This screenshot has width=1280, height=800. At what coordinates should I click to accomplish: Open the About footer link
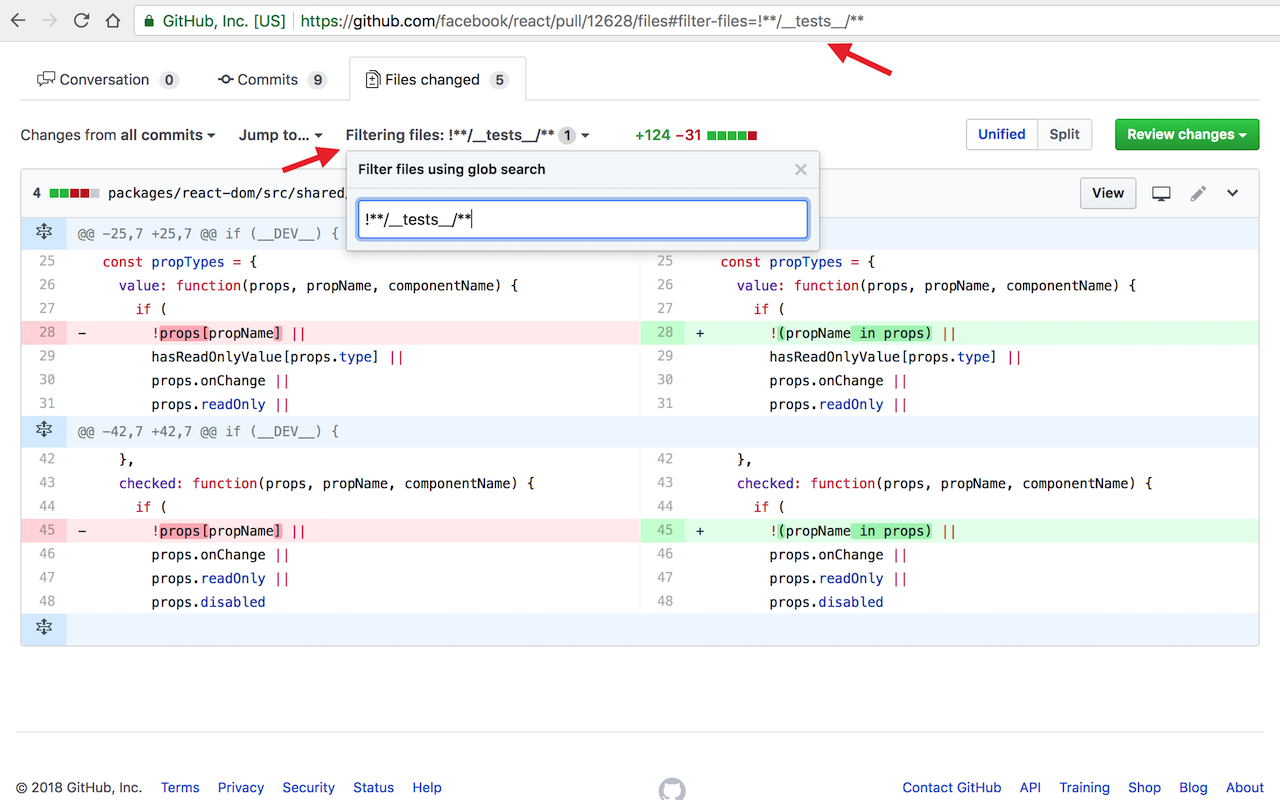(1245, 788)
